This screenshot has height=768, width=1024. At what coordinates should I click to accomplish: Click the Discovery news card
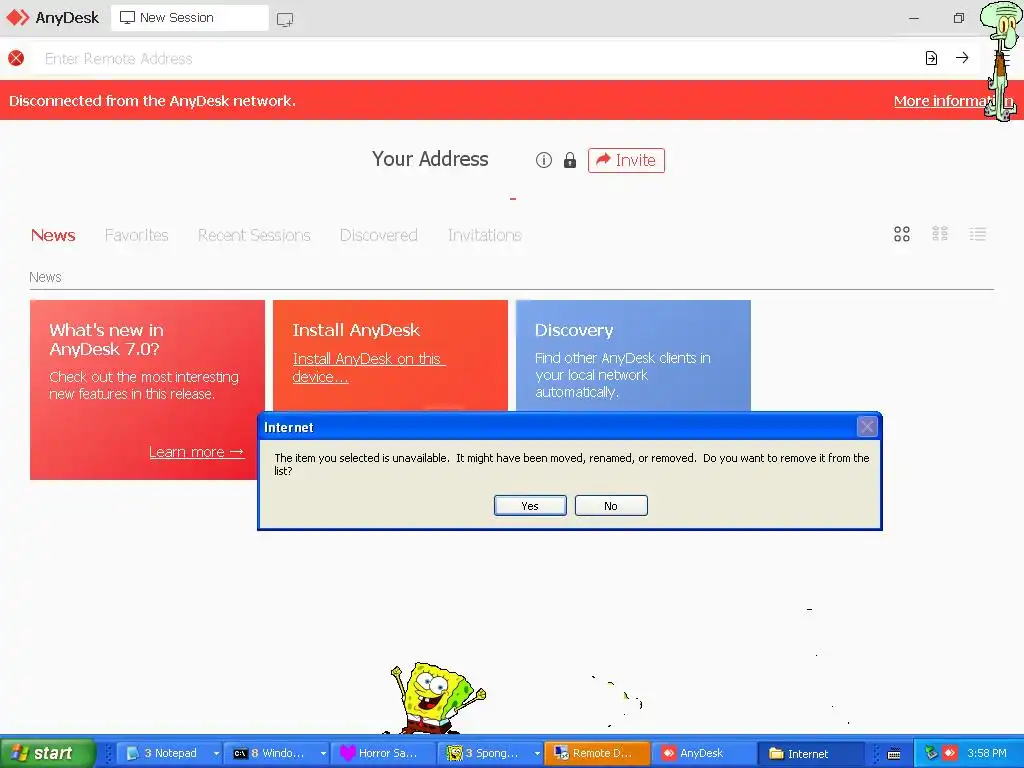tap(633, 356)
